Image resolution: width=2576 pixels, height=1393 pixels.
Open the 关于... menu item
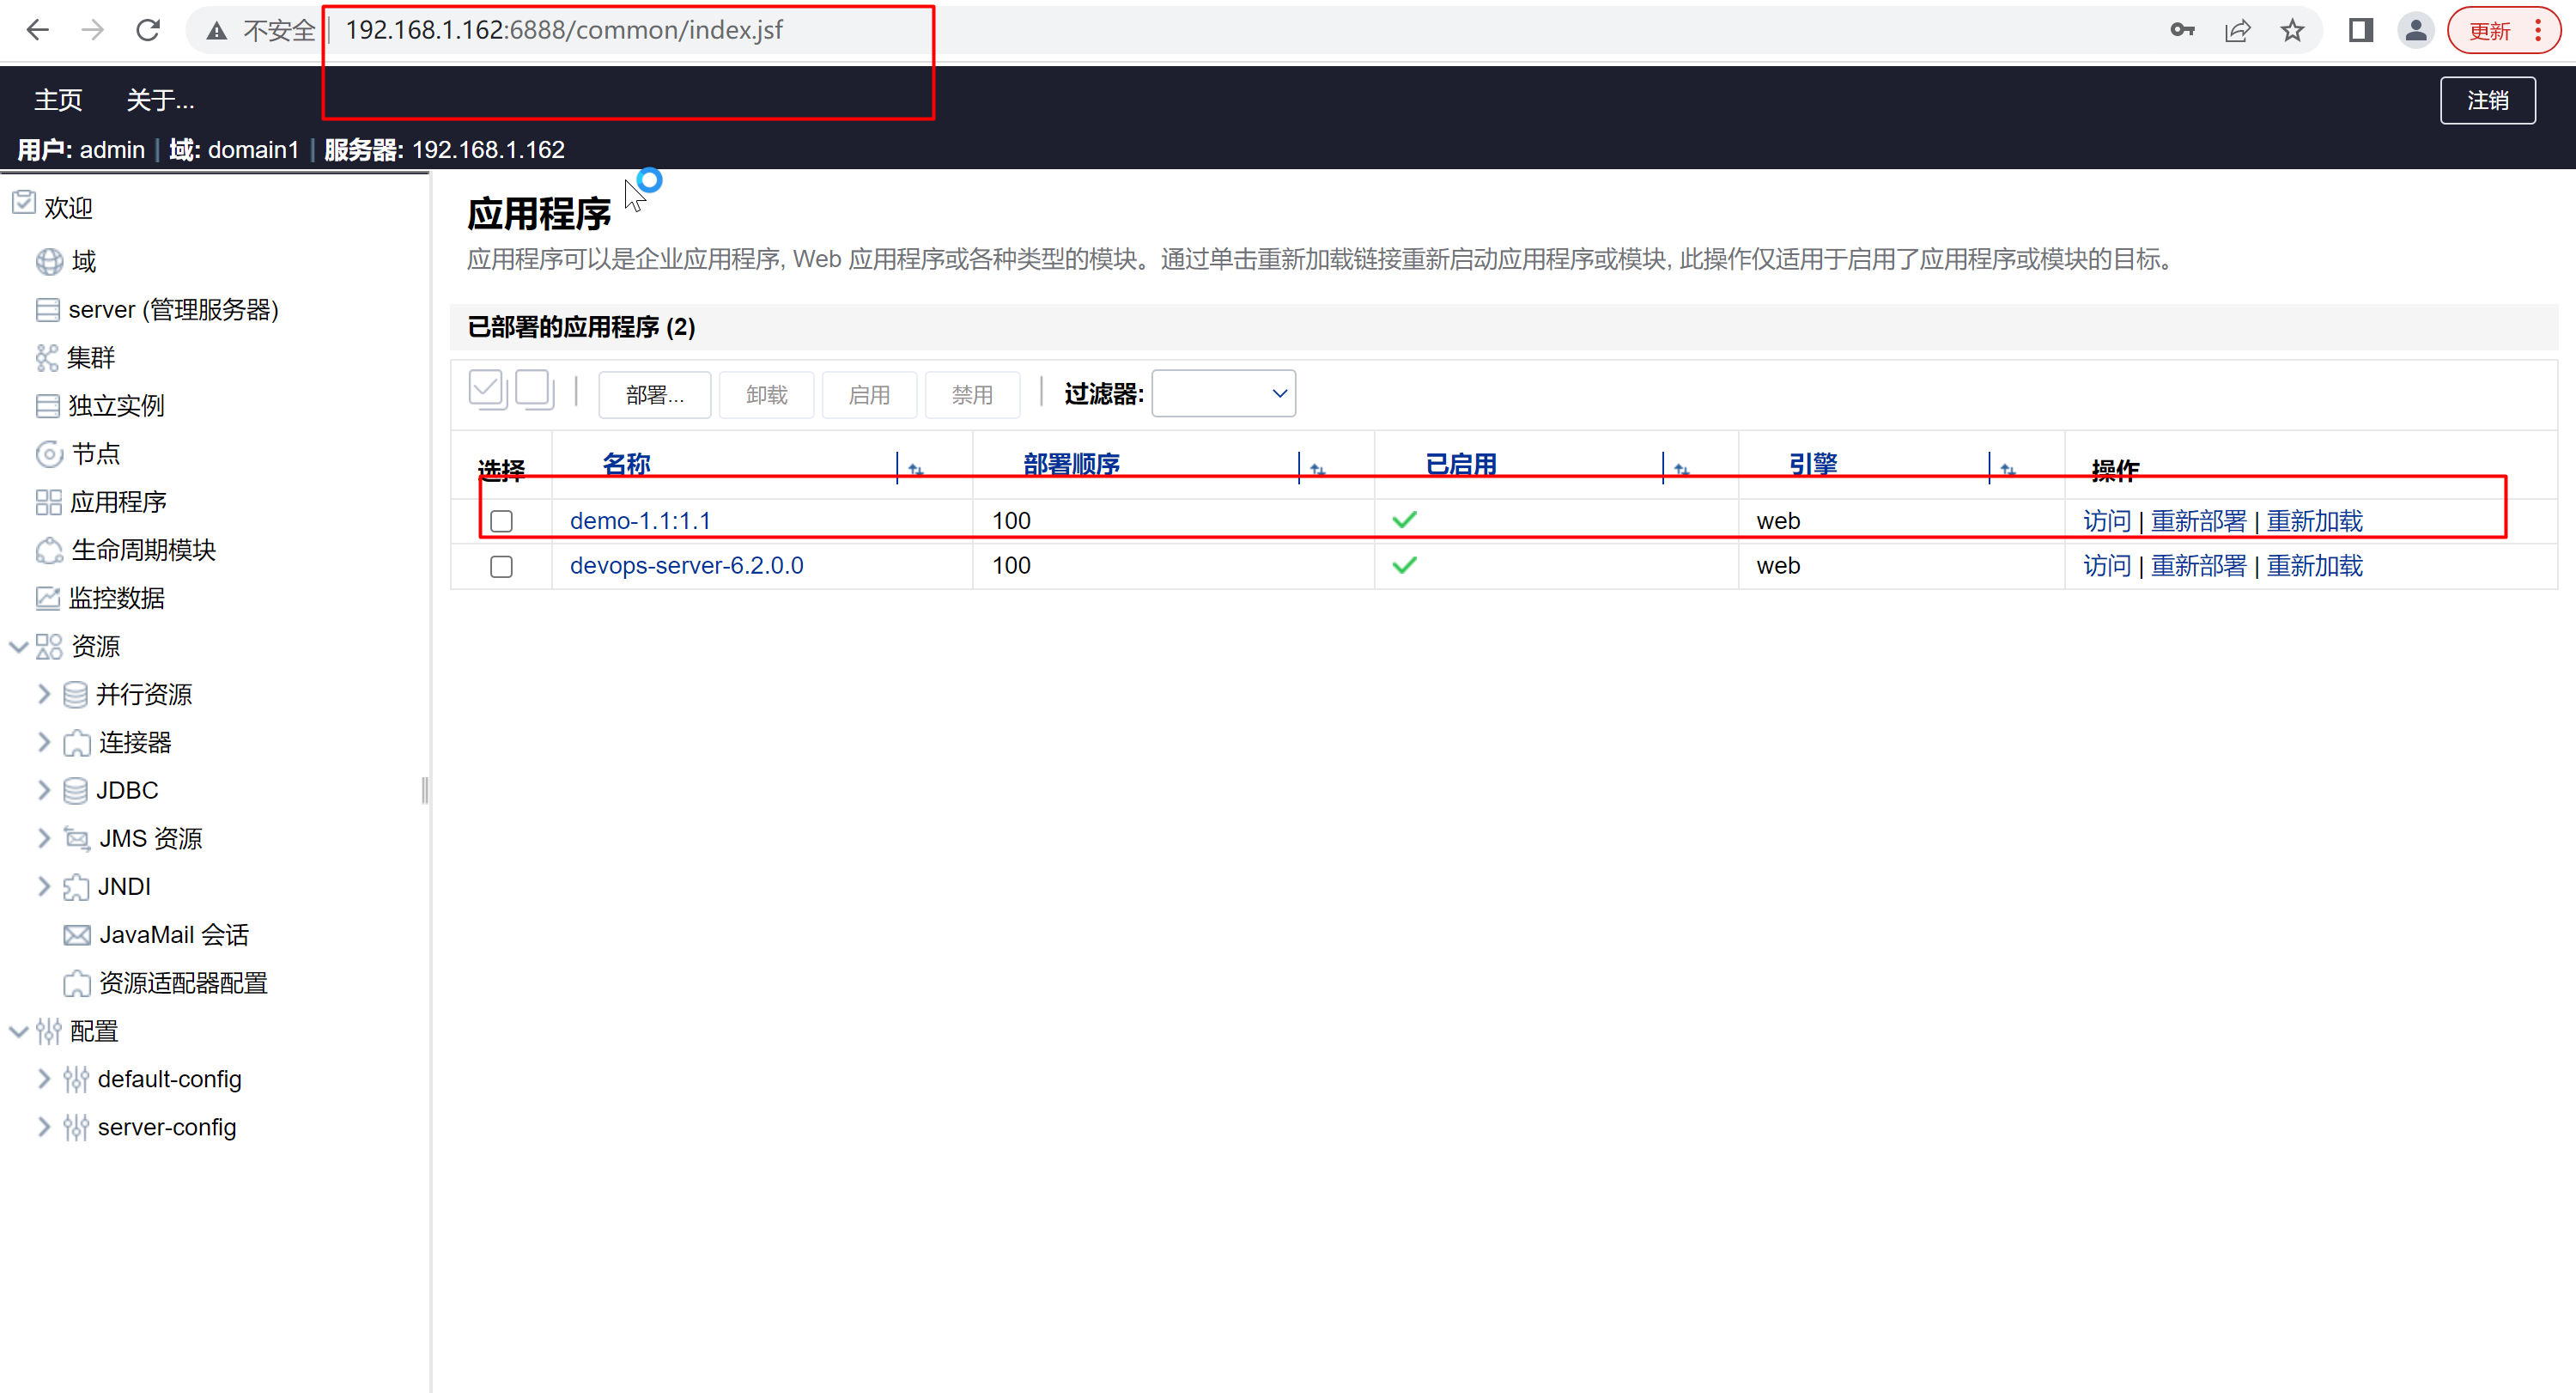(x=160, y=100)
